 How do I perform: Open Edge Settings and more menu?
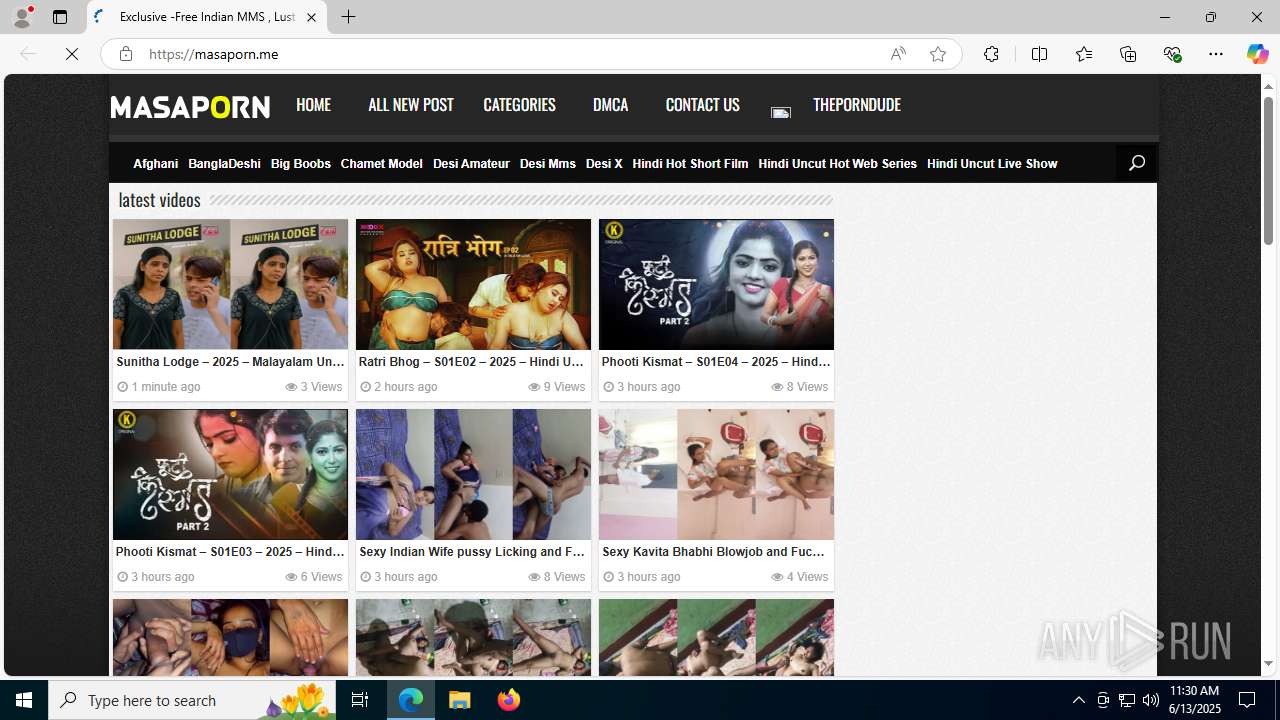pos(1215,54)
